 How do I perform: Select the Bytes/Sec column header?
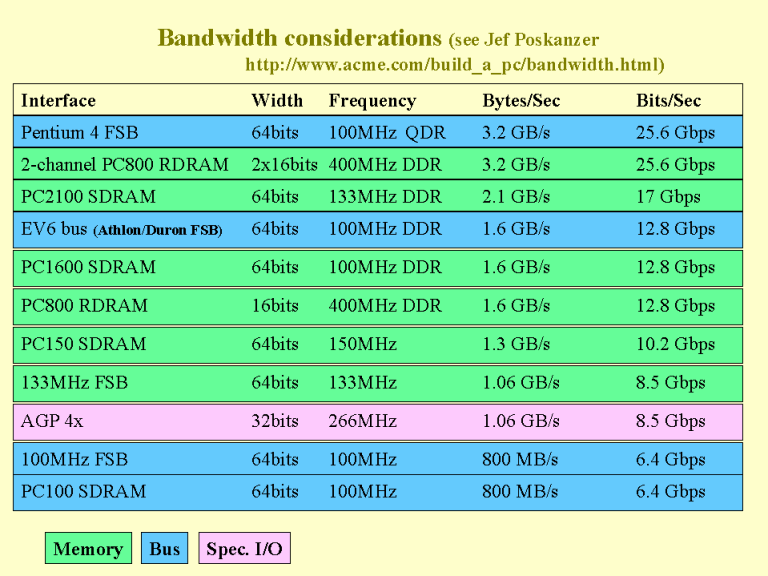(521, 101)
